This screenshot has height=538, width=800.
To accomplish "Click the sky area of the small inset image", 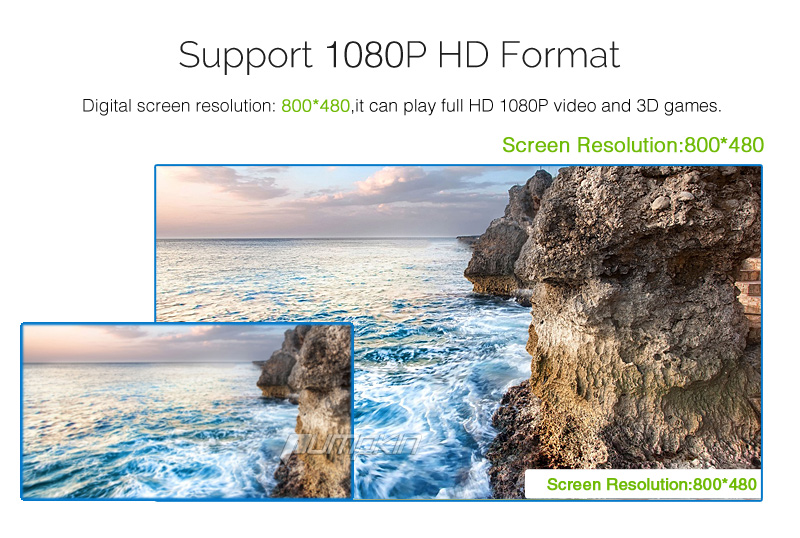I will click(x=148, y=343).
